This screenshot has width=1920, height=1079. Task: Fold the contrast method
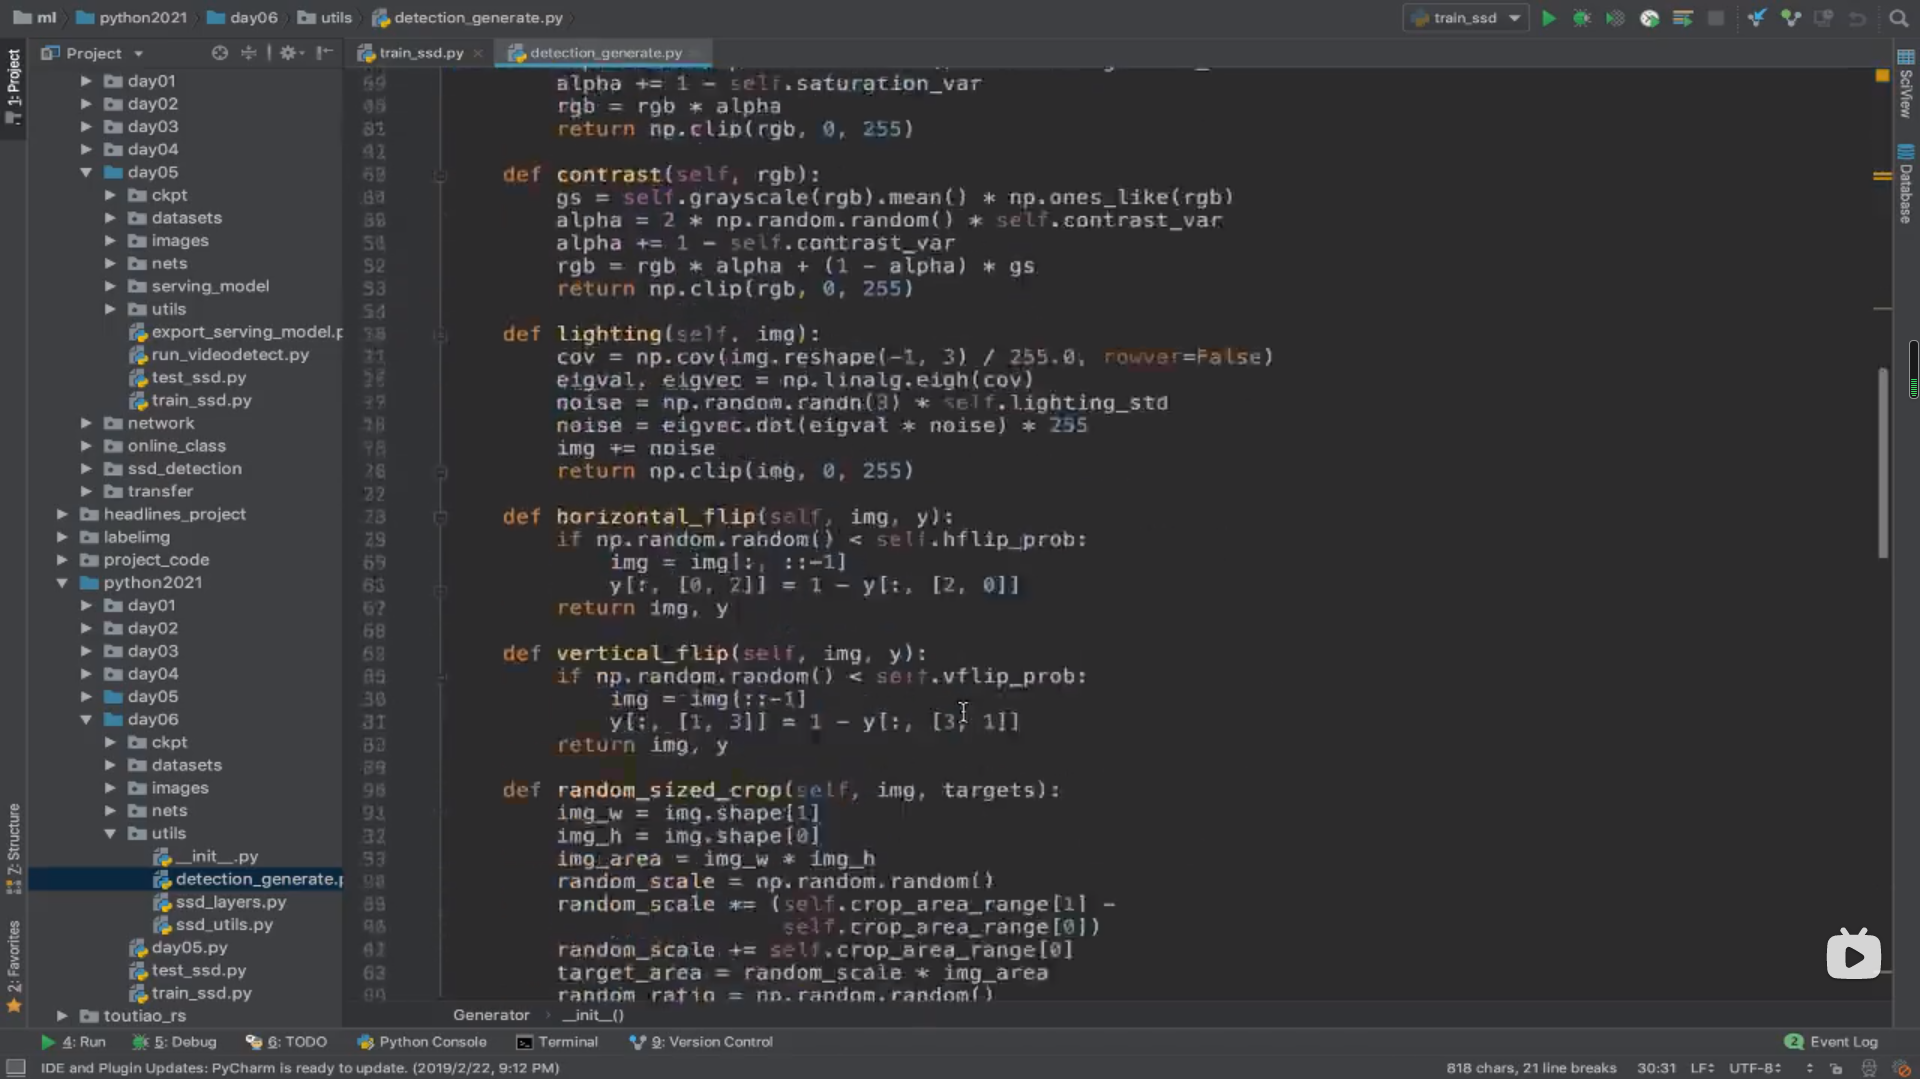click(440, 175)
